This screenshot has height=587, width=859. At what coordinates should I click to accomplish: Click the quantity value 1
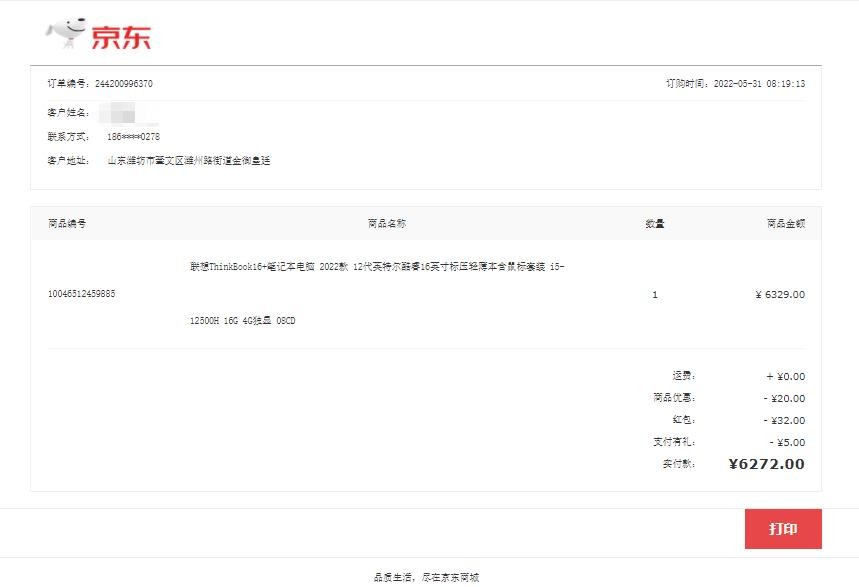(655, 294)
